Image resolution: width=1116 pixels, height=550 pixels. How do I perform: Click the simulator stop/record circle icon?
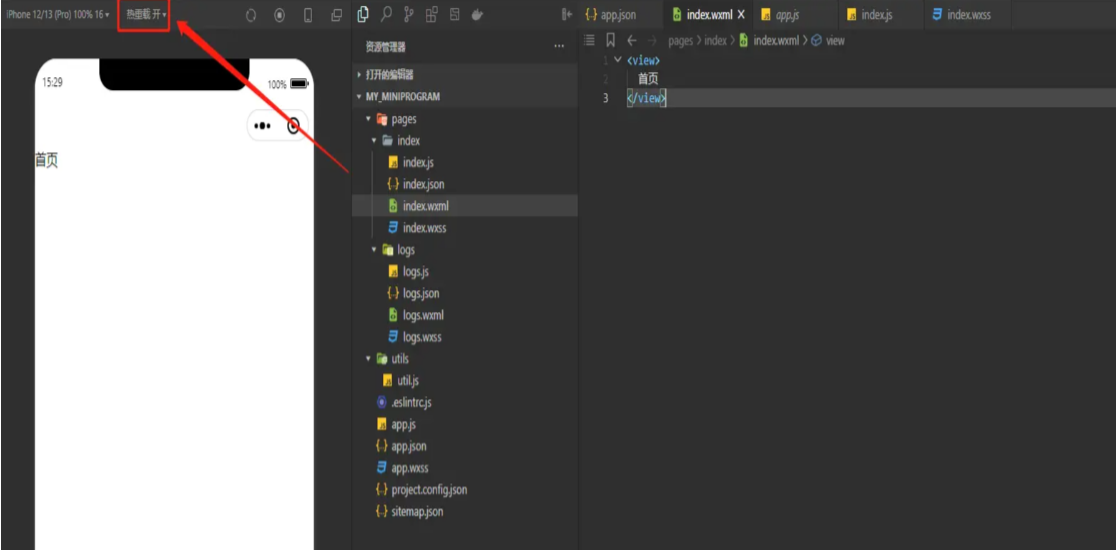[280, 15]
